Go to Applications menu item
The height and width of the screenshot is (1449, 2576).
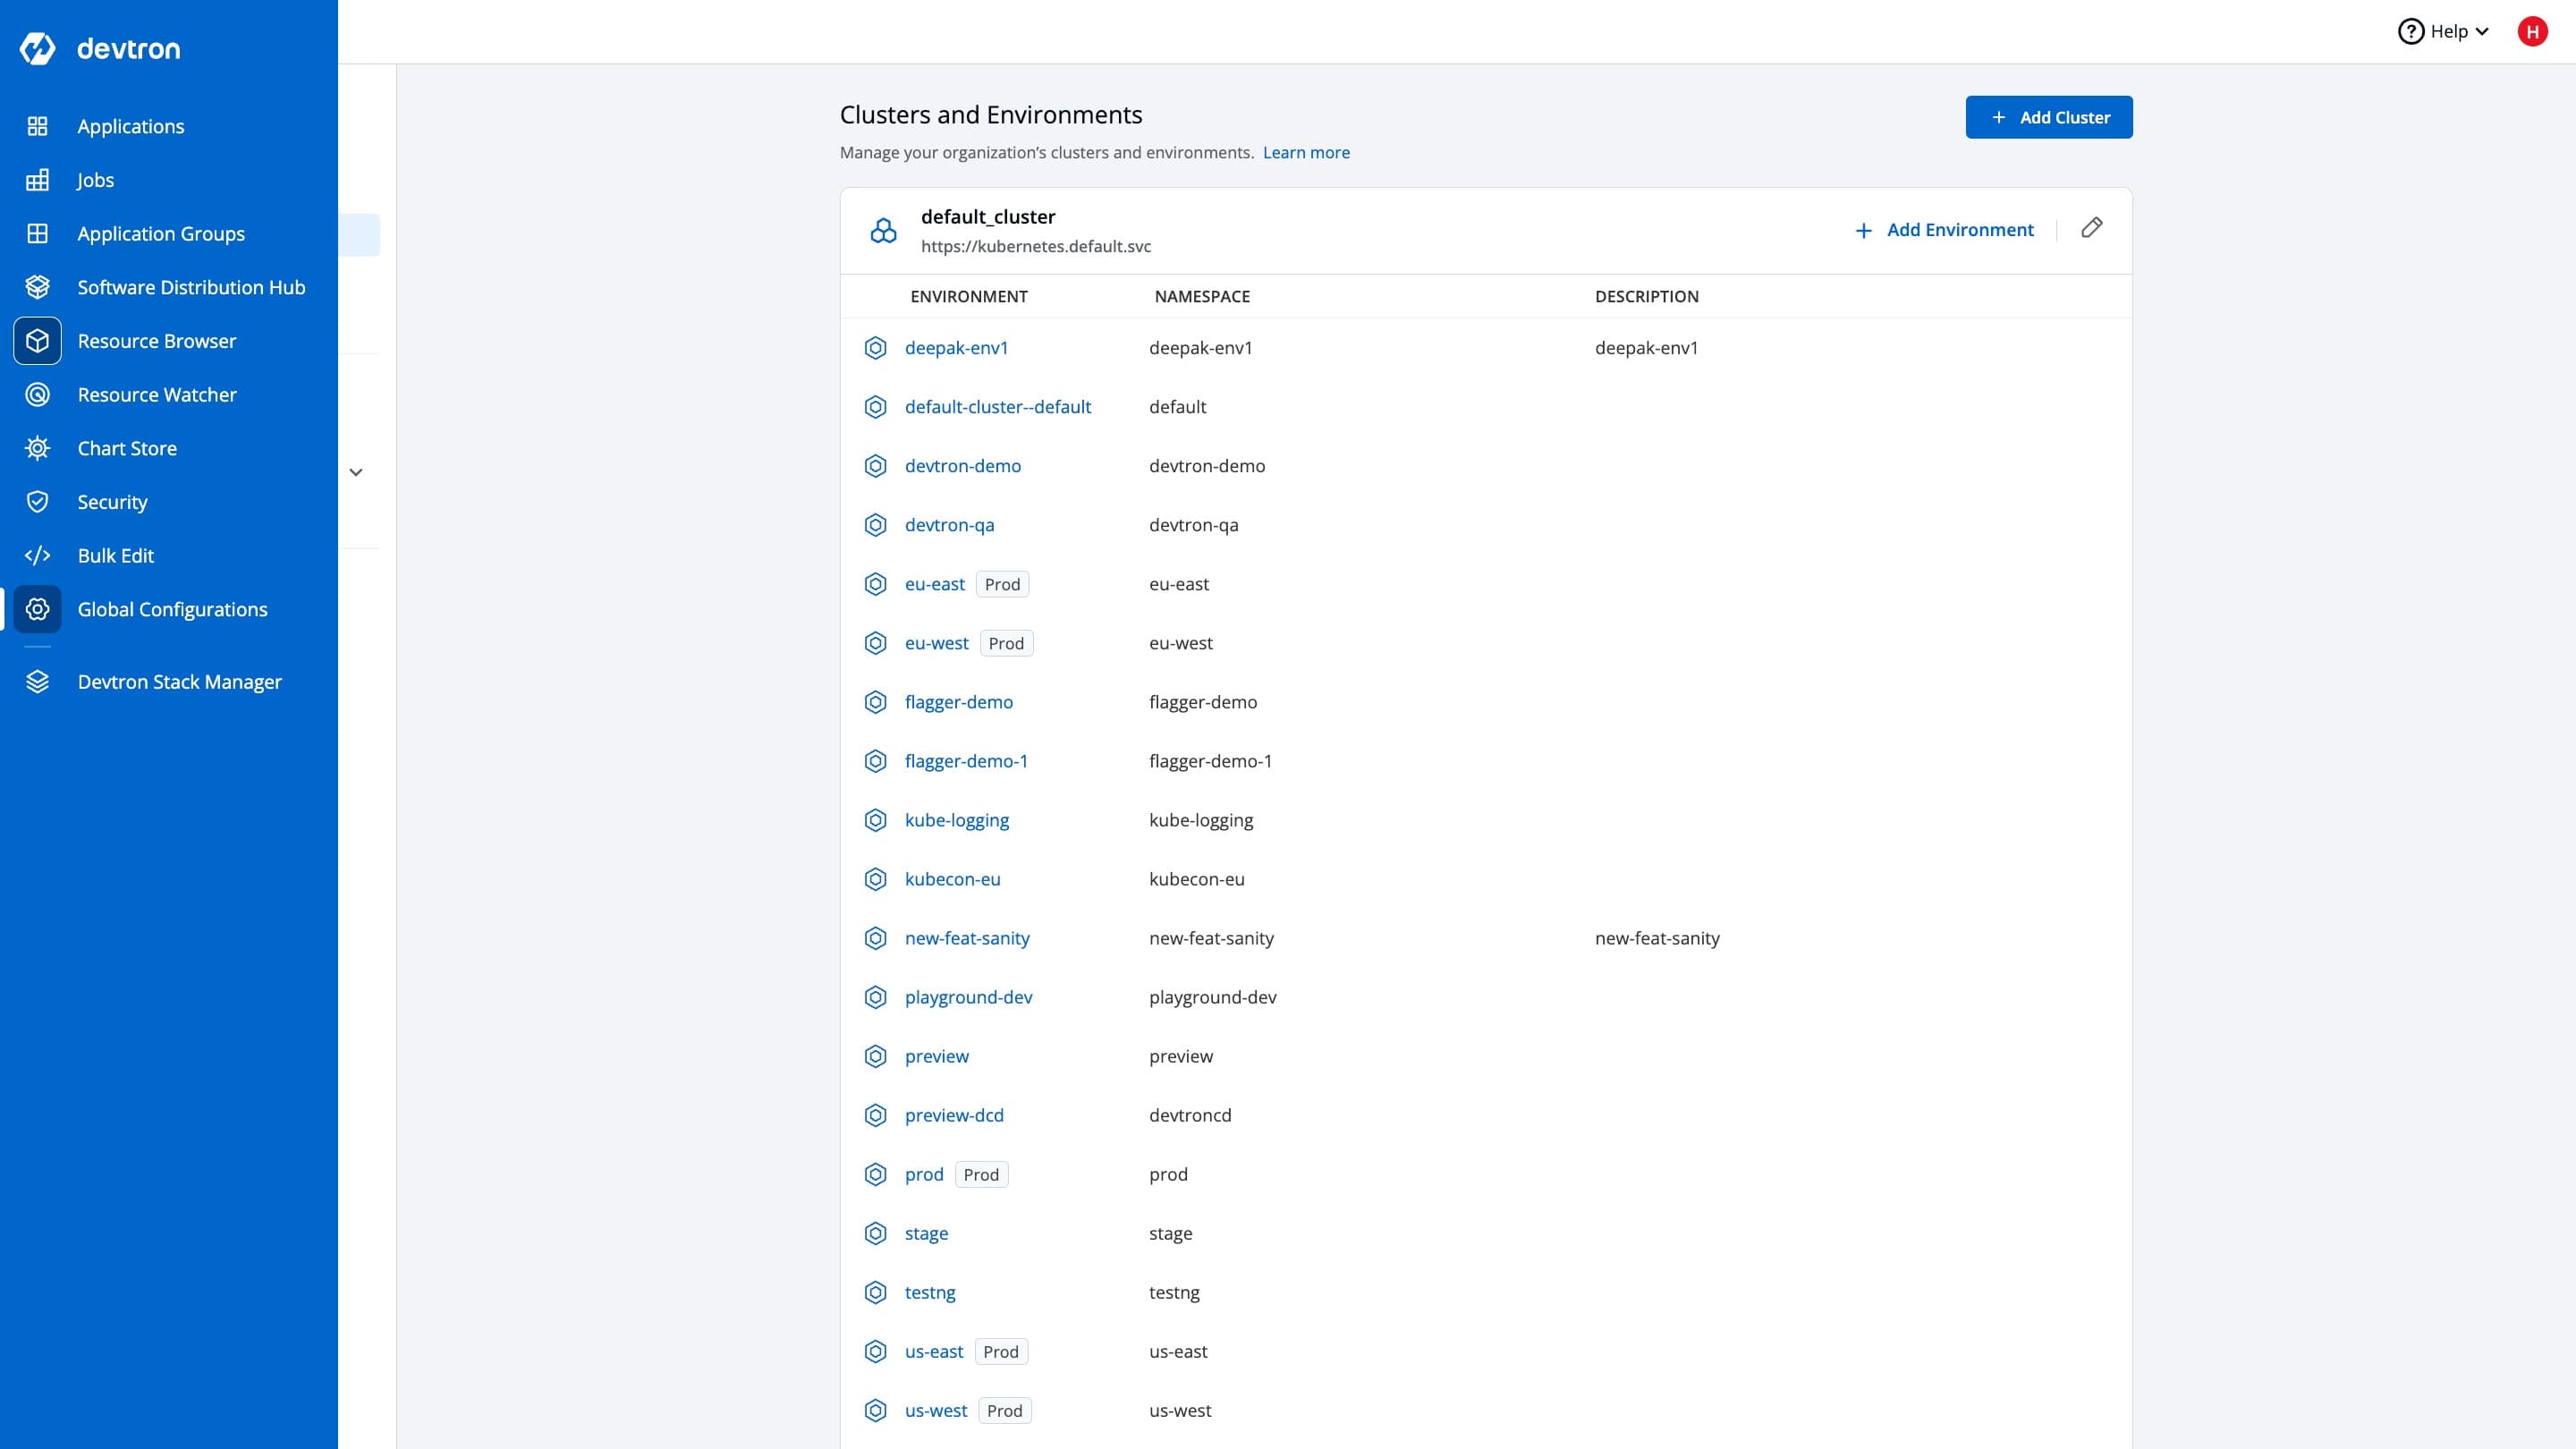[x=131, y=126]
